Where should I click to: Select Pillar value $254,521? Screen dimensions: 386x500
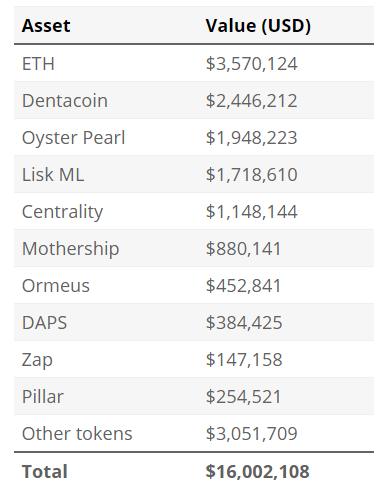click(x=243, y=397)
